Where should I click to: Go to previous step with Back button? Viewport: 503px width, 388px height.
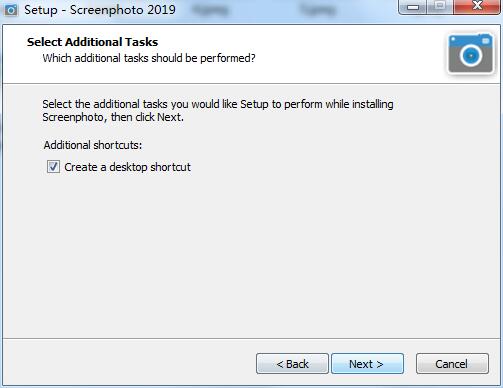[x=292, y=364]
